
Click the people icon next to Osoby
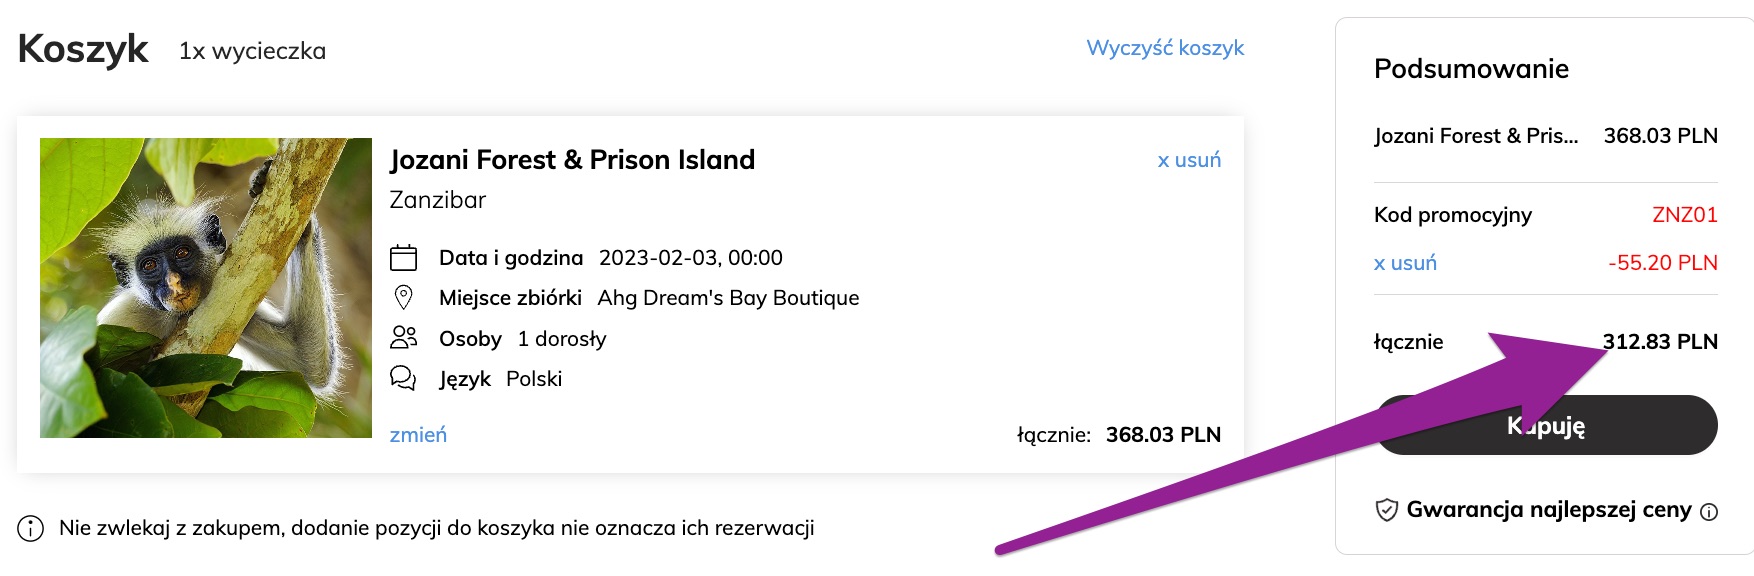403,338
